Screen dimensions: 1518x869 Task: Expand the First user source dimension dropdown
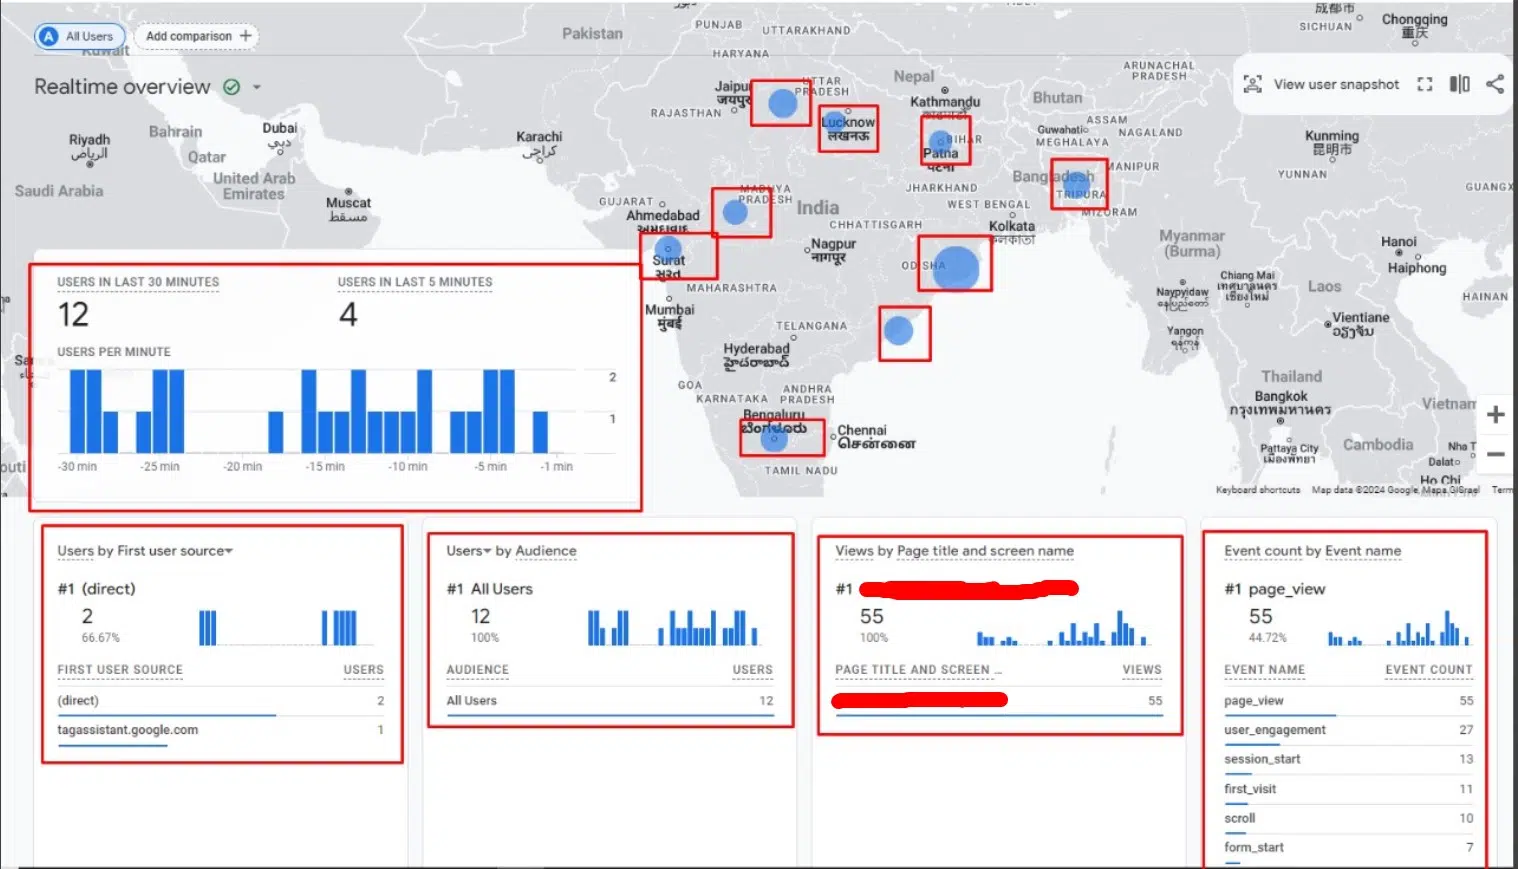pyautogui.click(x=229, y=551)
